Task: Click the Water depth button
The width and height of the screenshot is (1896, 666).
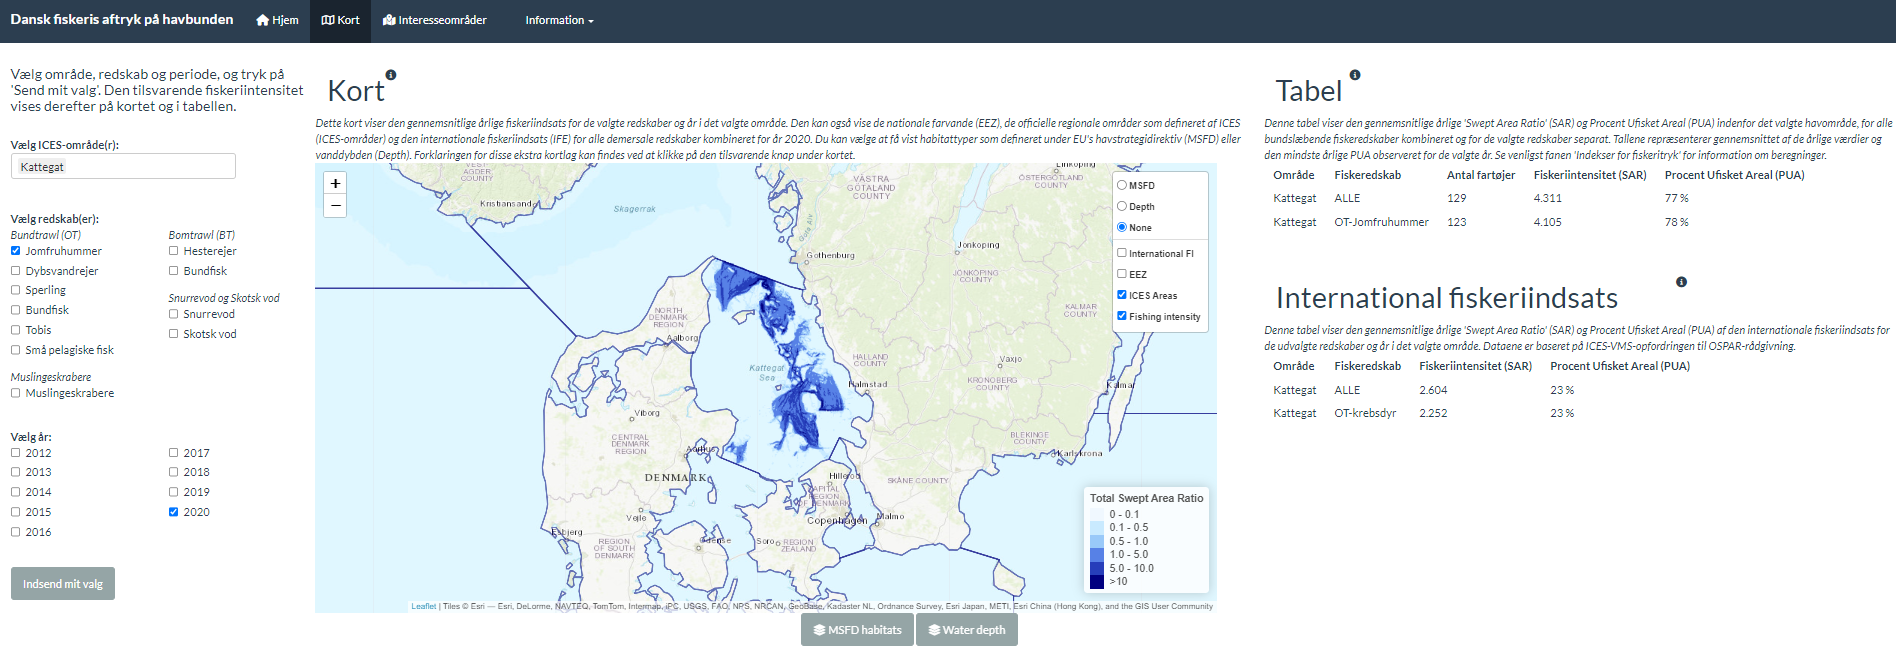Action: pos(966,630)
